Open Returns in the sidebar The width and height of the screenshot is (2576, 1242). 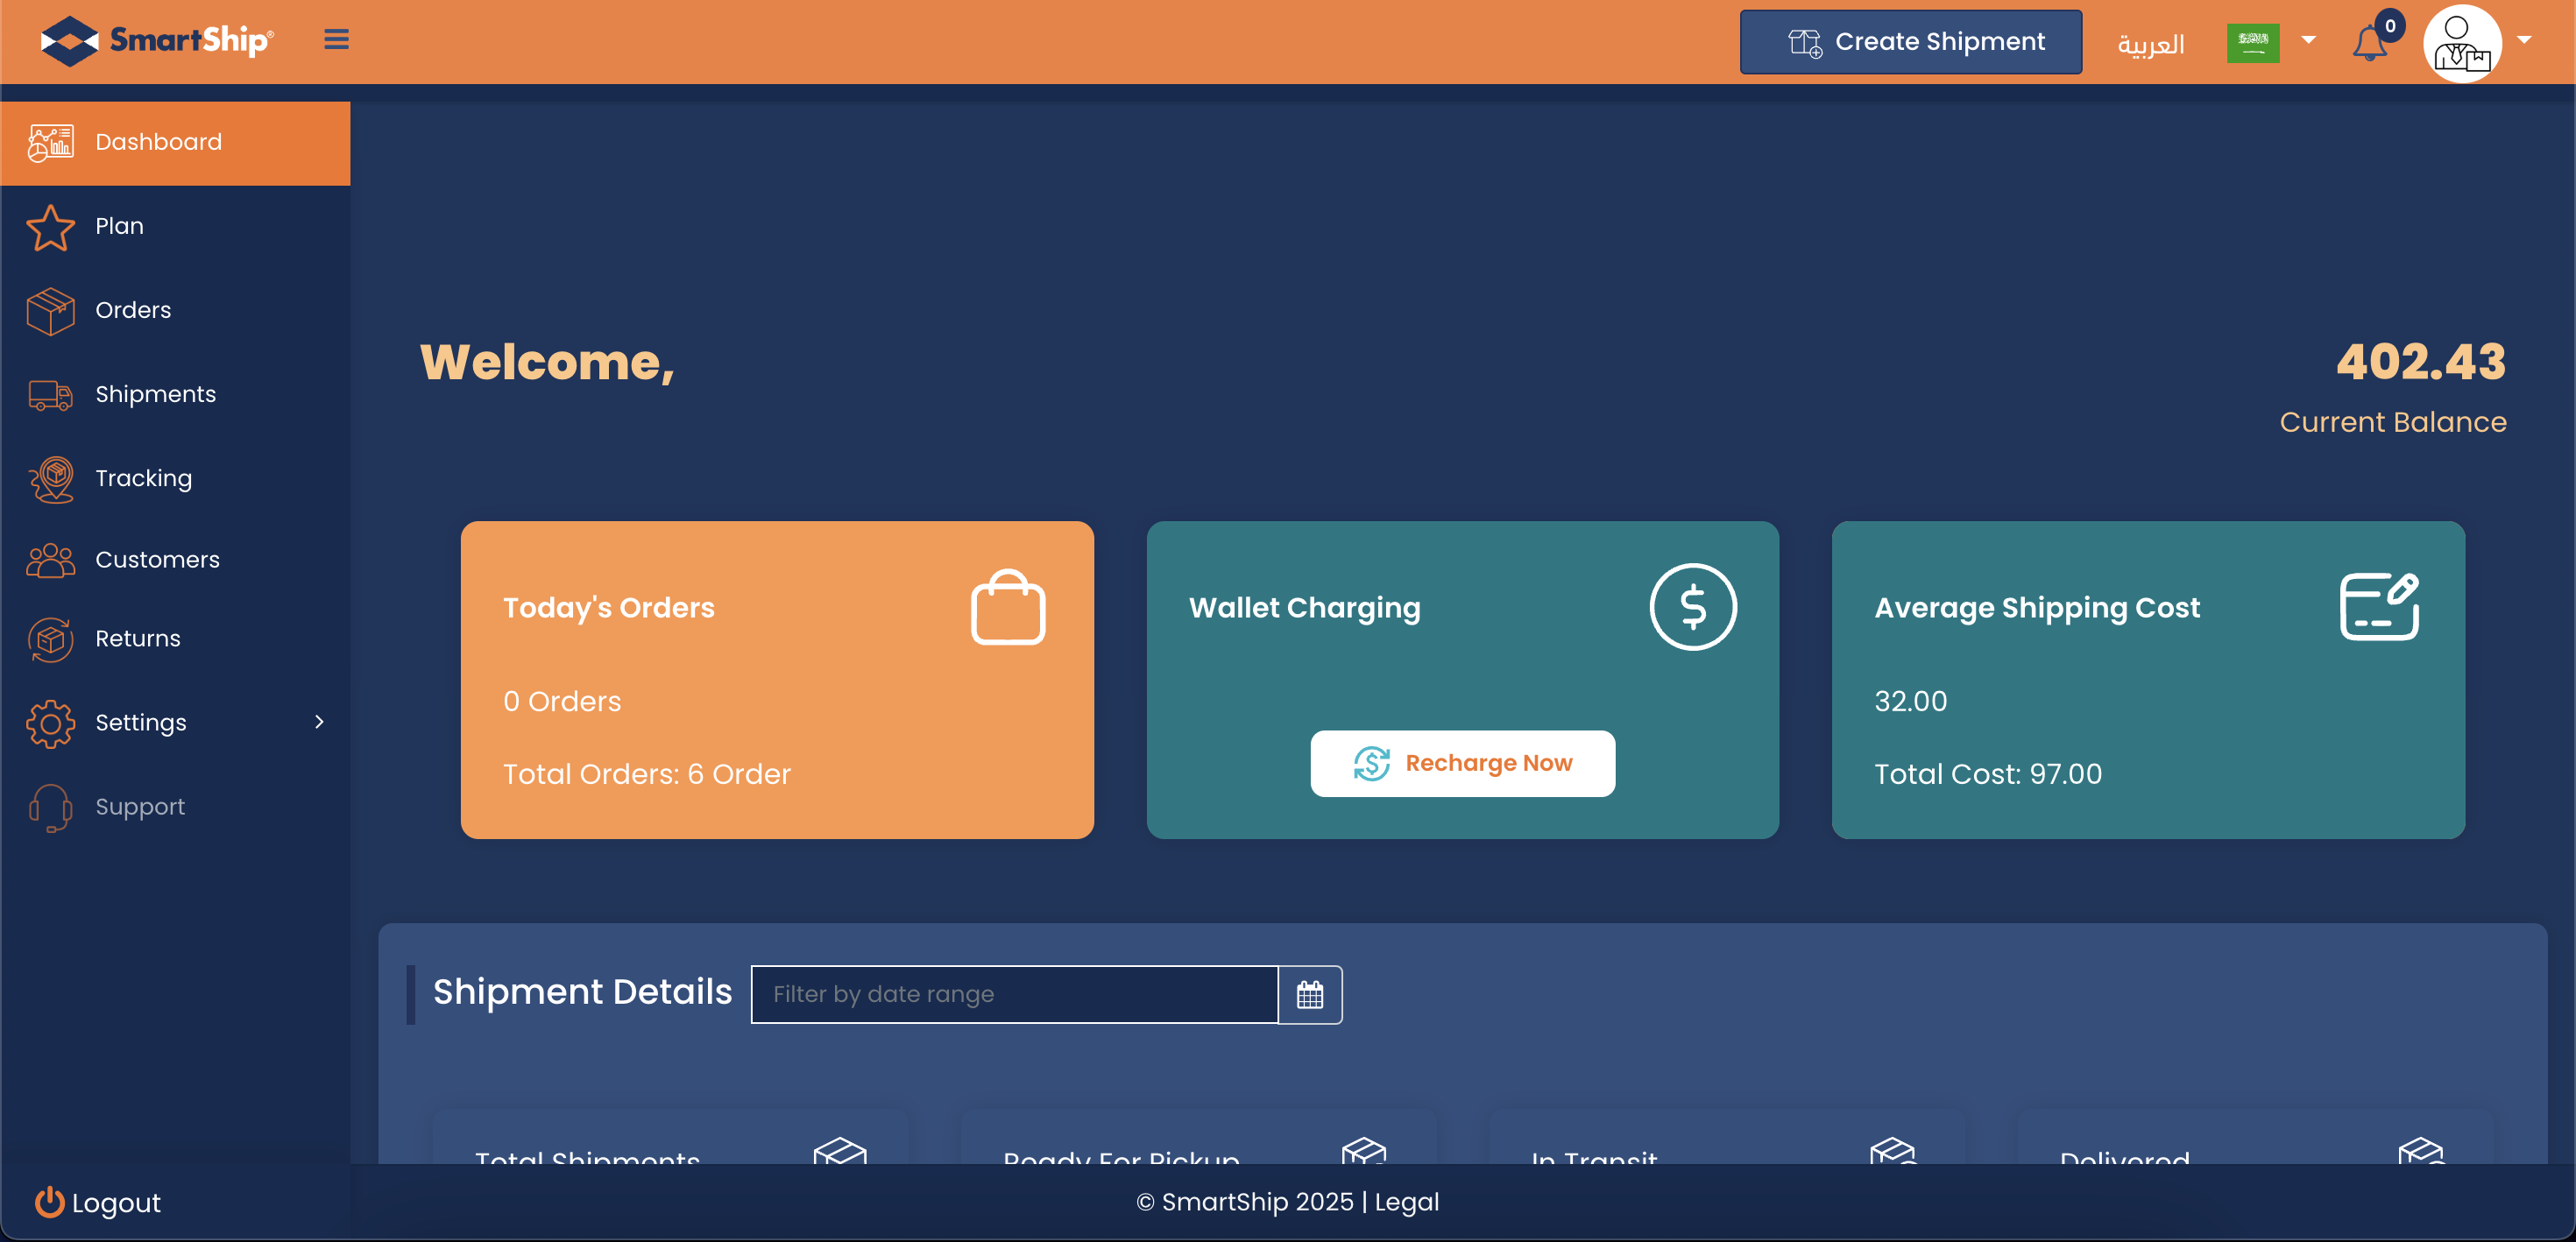pyautogui.click(x=175, y=639)
